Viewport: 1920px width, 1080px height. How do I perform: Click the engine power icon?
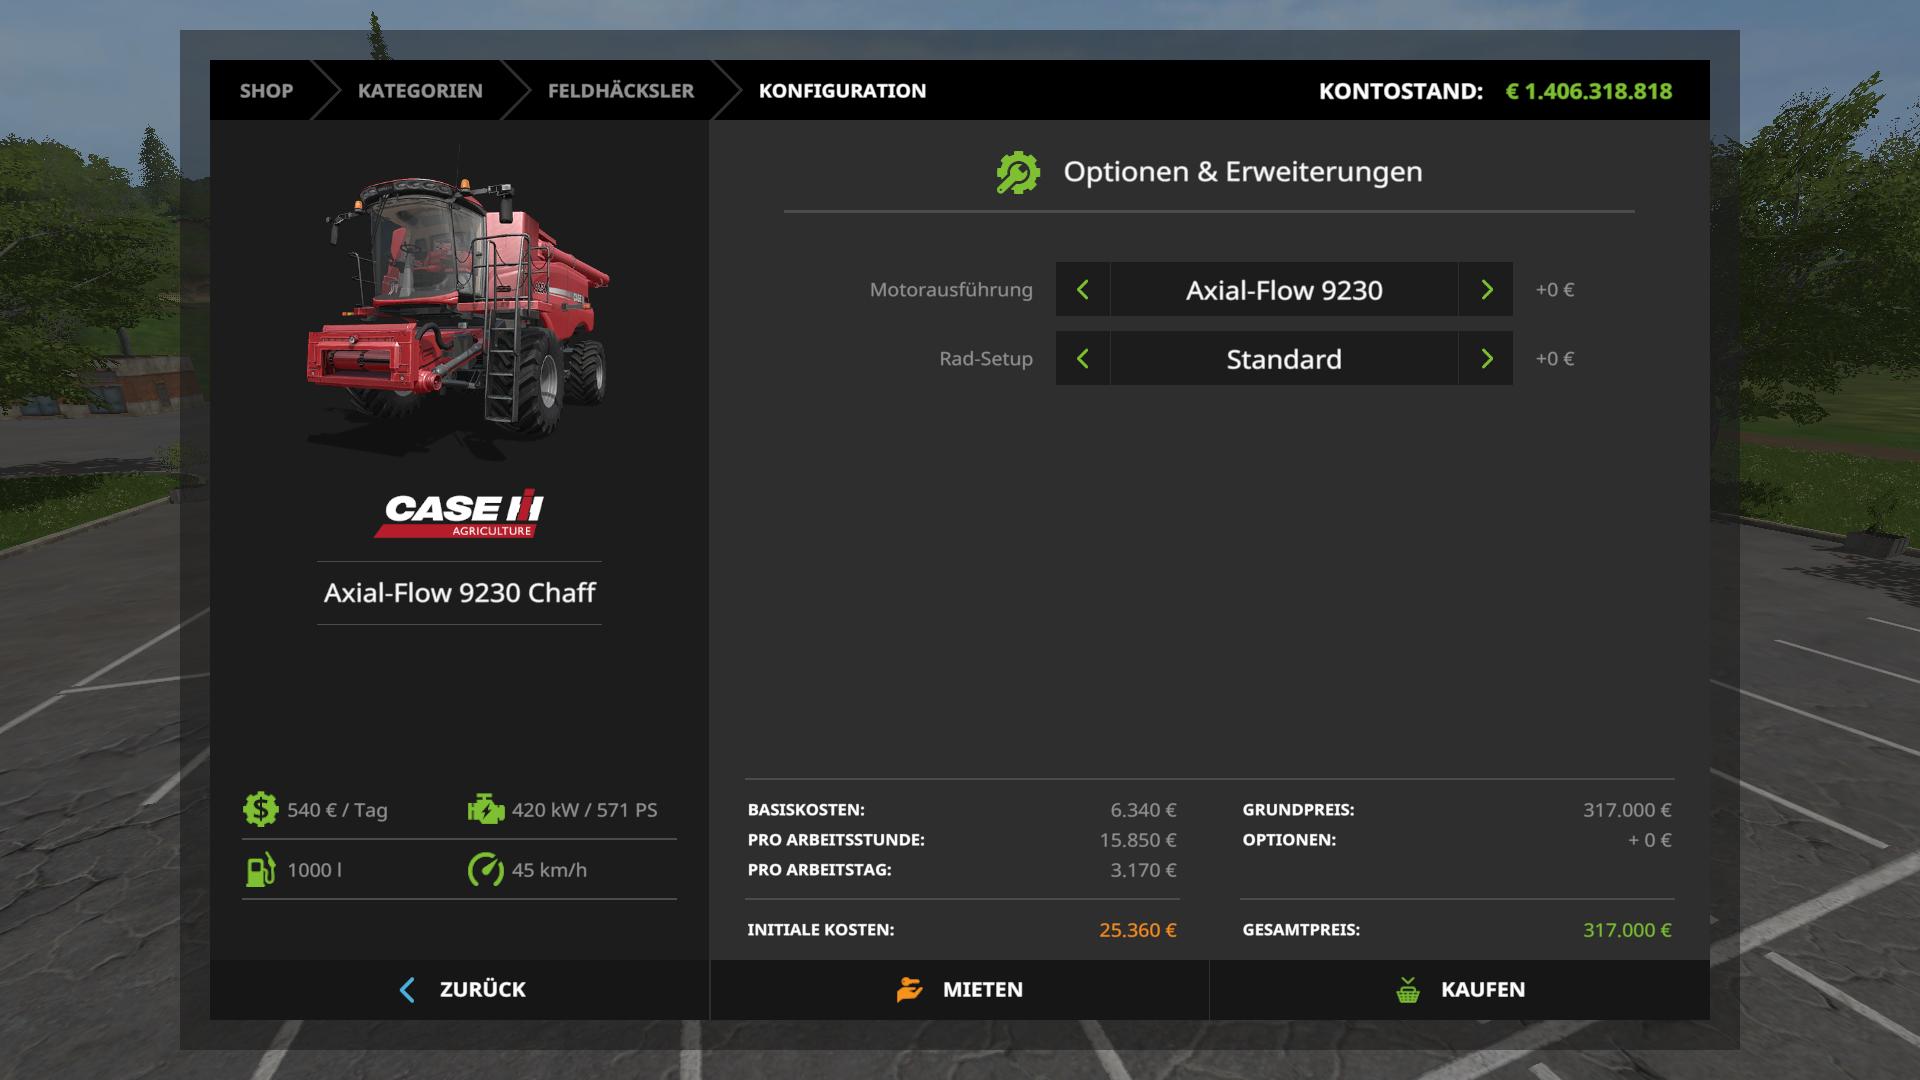pos(486,809)
